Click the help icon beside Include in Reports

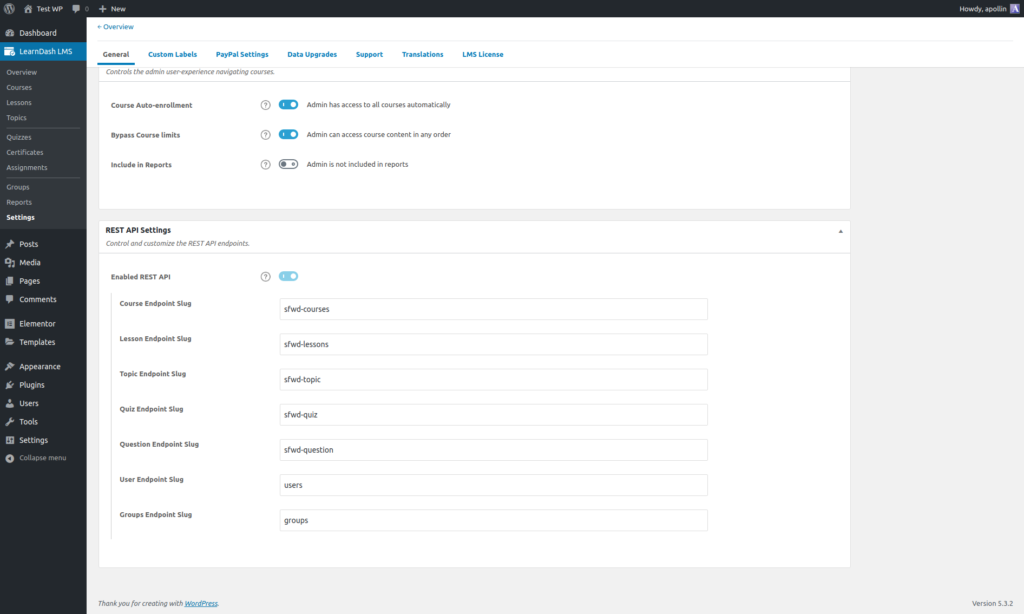pyautogui.click(x=265, y=165)
